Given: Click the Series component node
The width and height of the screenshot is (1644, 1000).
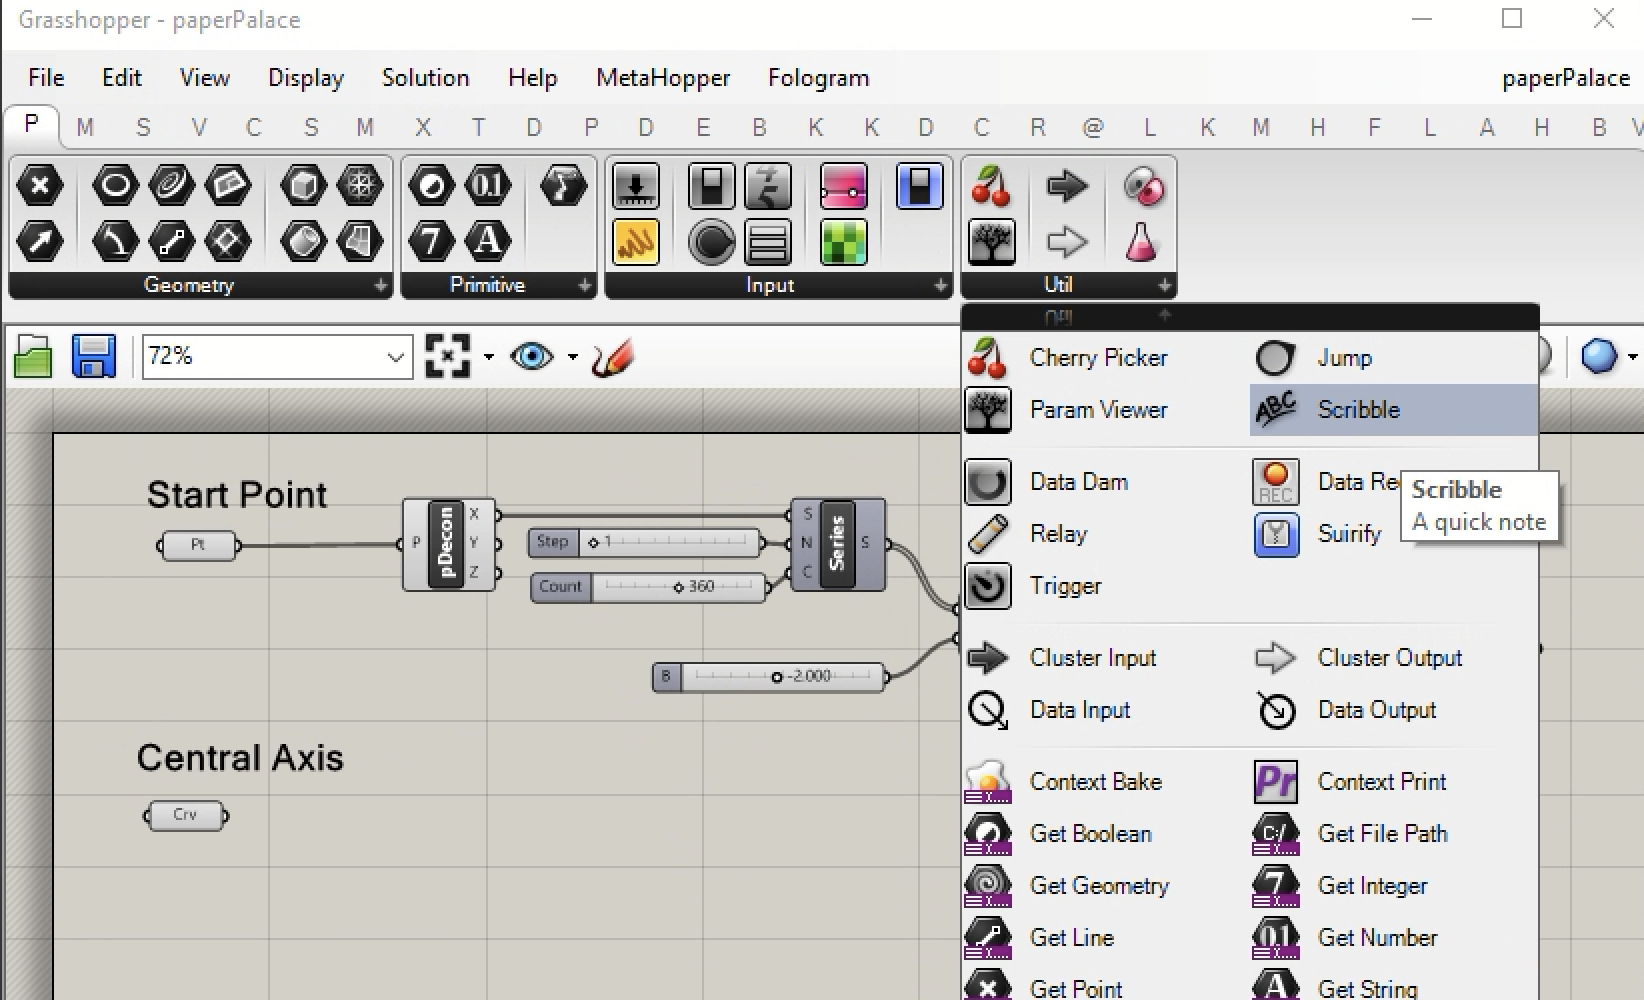Looking at the screenshot, I should [837, 544].
